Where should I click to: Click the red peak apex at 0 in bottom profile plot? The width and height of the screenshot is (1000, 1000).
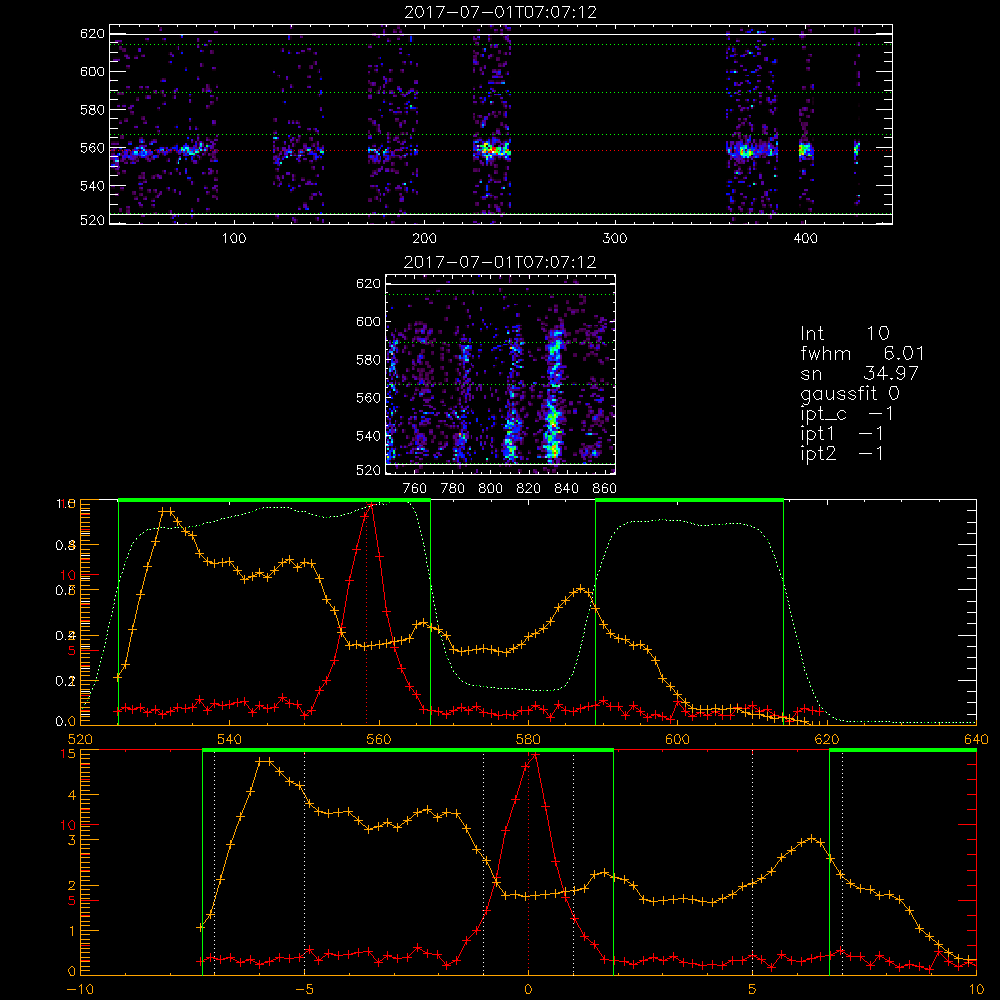[534, 754]
